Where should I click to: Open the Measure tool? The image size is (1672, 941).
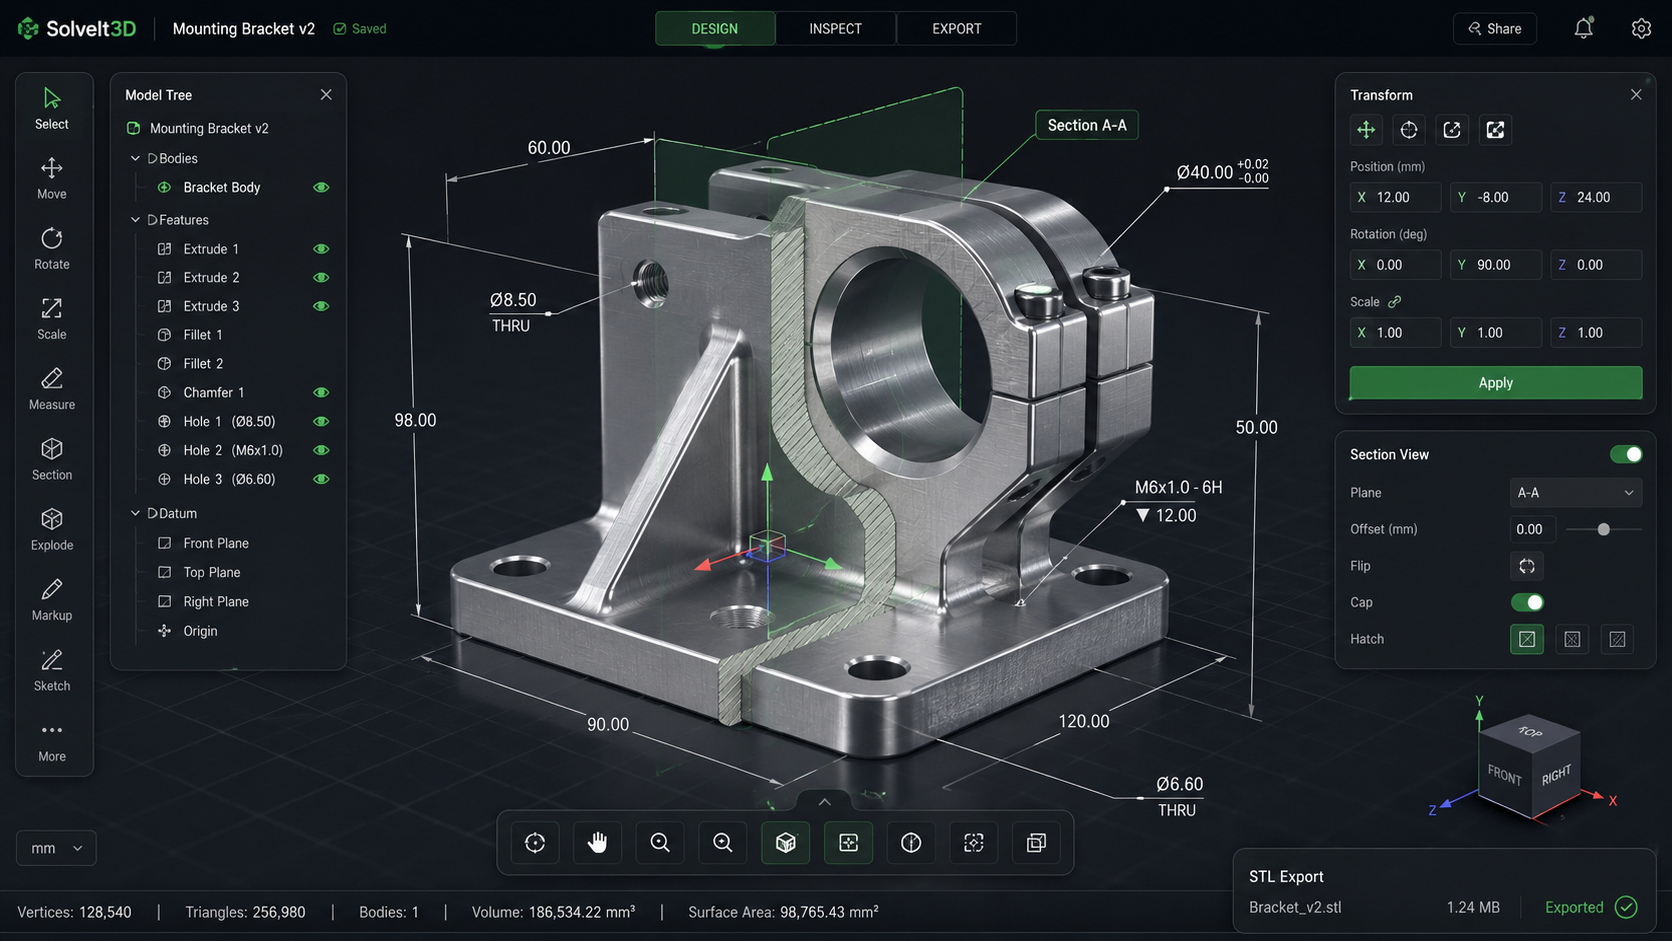[x=52, y=388]
